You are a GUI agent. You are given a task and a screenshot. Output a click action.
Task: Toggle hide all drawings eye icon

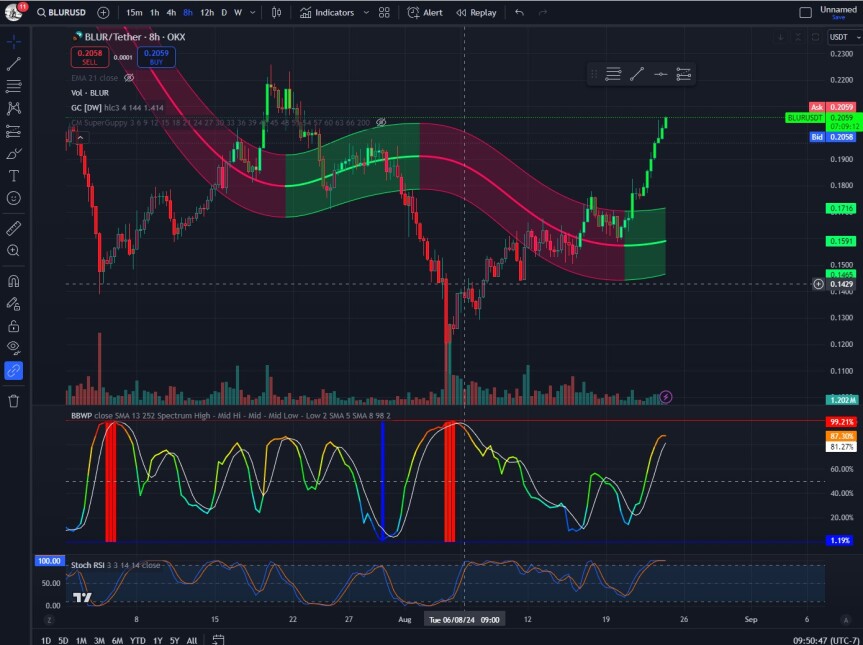(14, 348)
